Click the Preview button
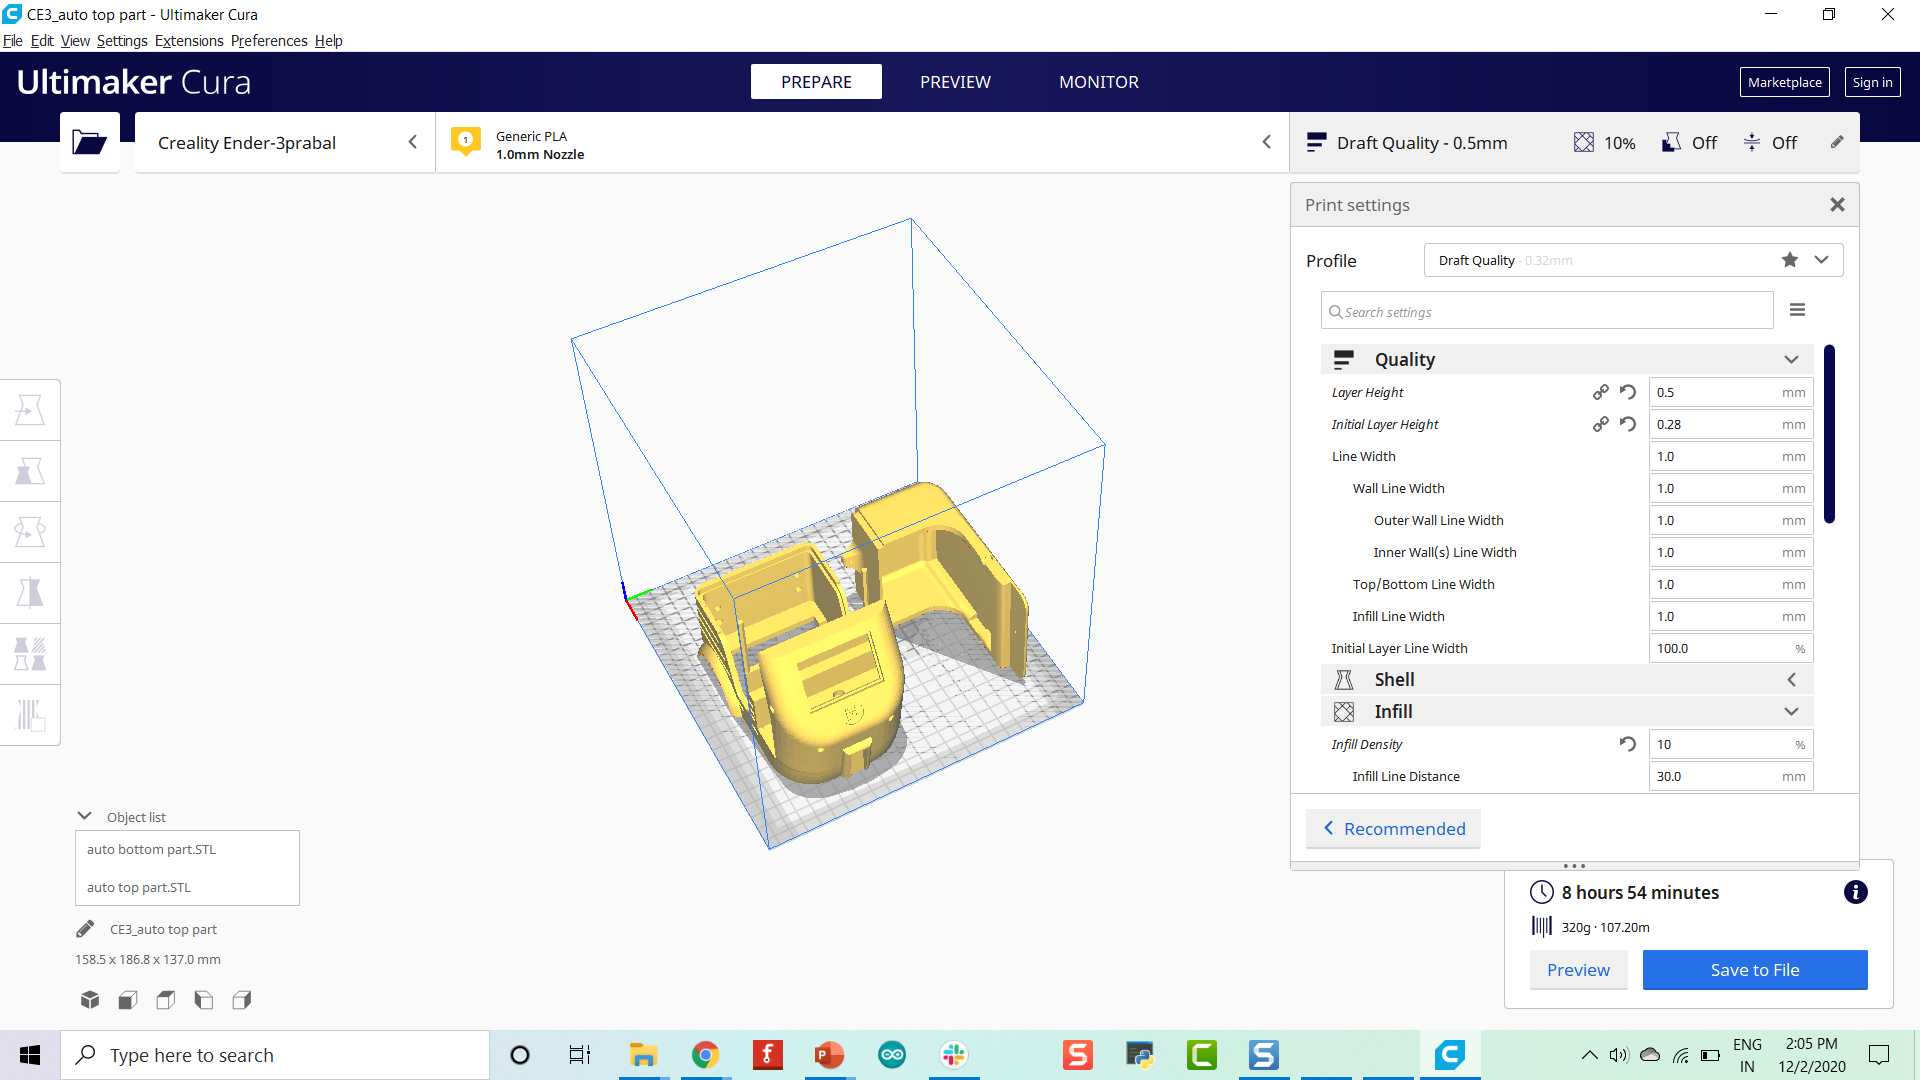 point(1578,970)
